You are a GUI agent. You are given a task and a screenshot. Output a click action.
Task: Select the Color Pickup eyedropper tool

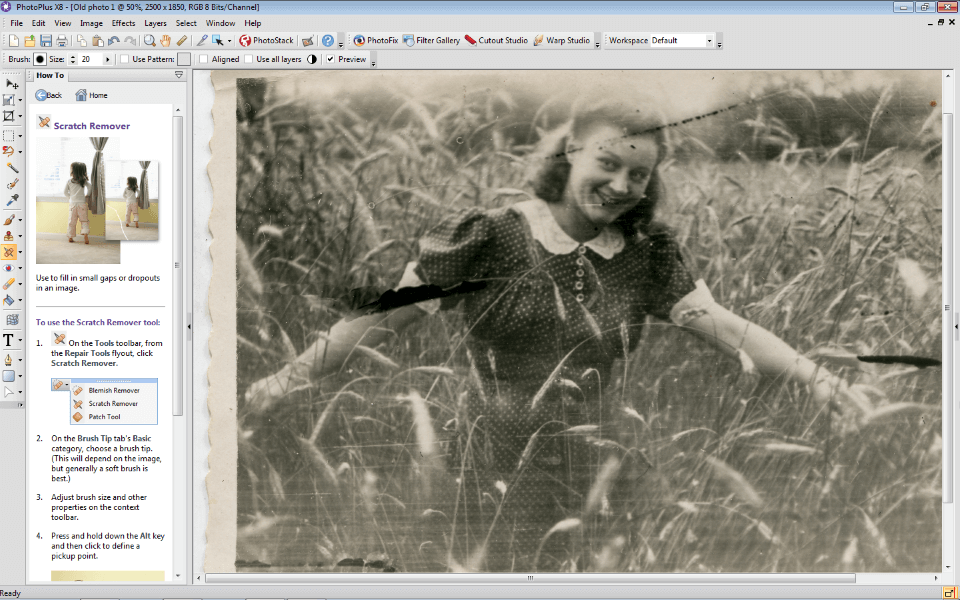[x=11, y=200]
